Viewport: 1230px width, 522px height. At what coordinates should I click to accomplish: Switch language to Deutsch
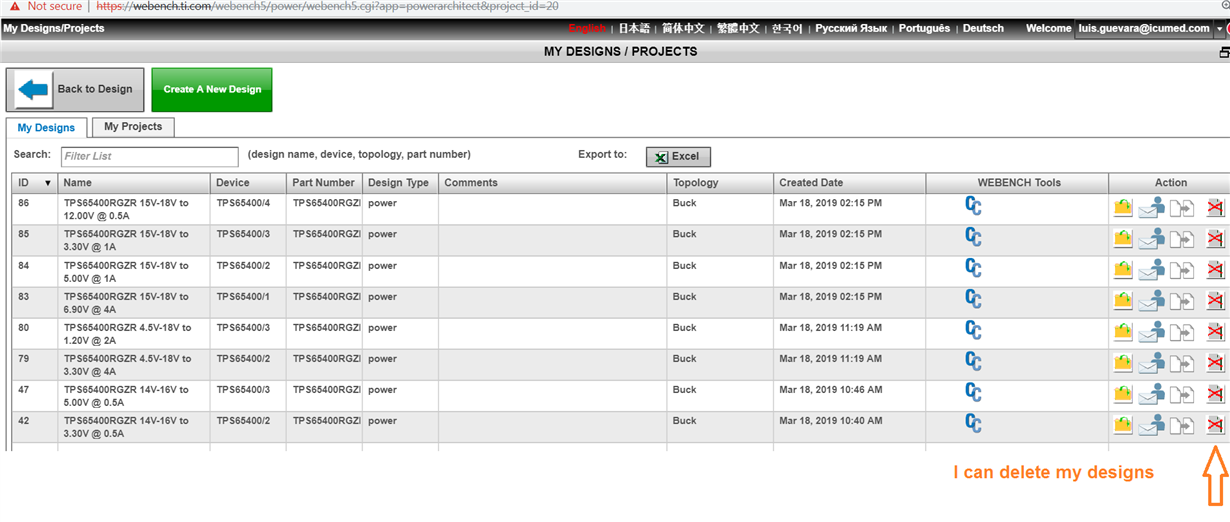click(983, 28)
